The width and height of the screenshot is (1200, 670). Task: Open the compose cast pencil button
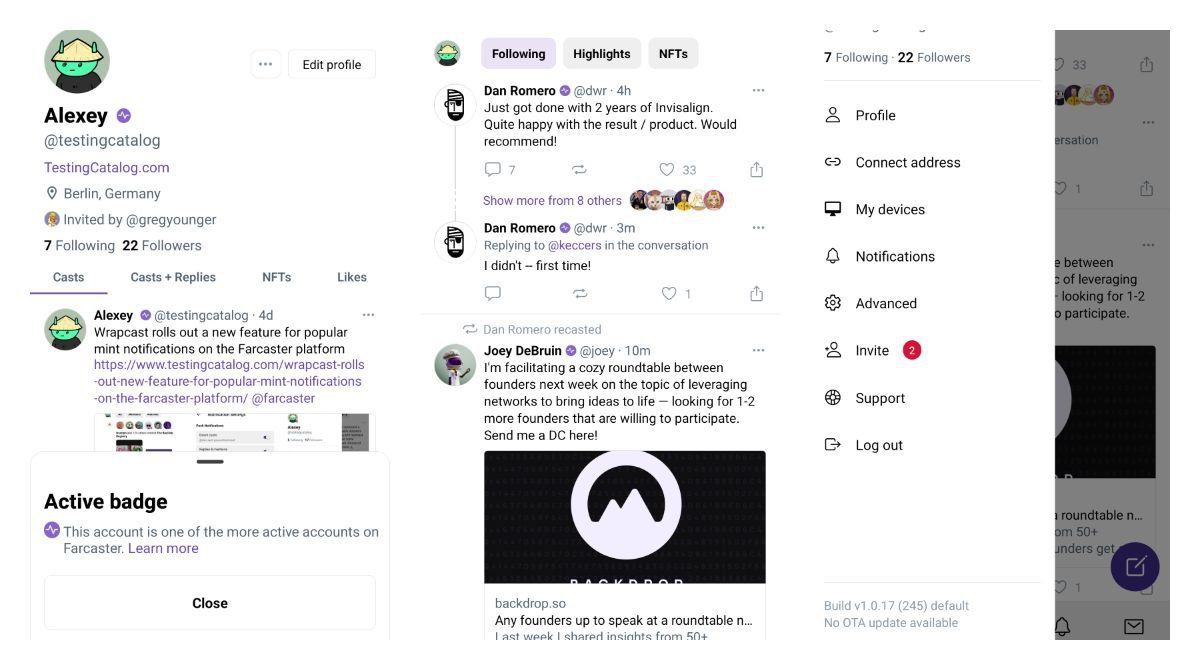1135,567
